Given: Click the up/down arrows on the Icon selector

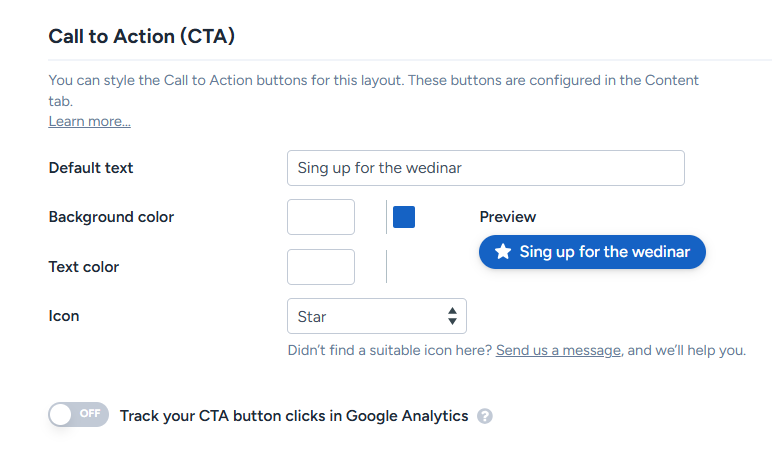Looking at the screenshot, I should pyautogui.click(x=452, y=316).
